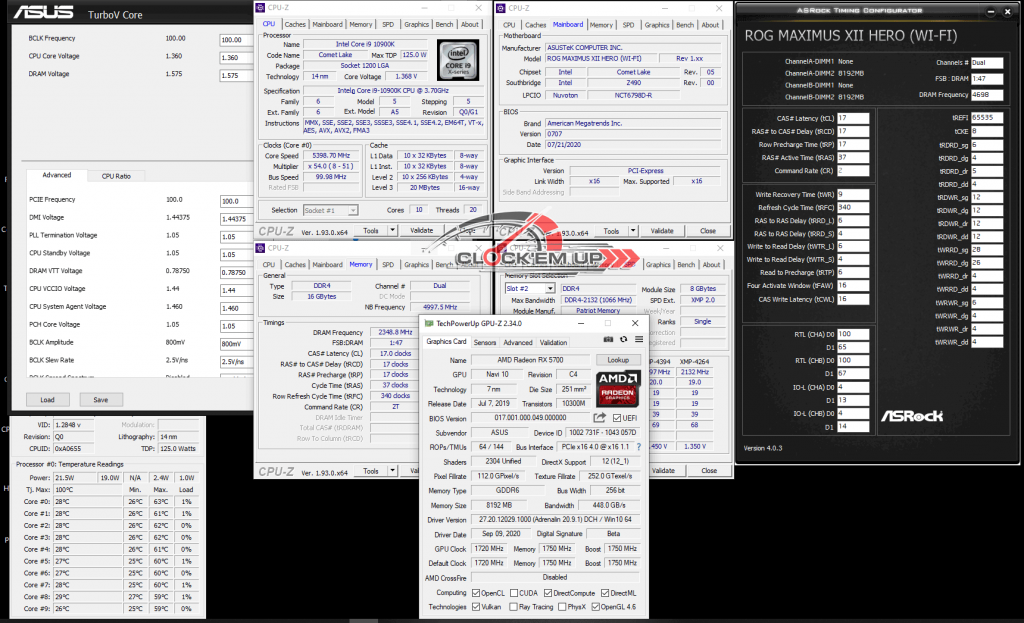
Task: Toggle the UEFI checkbox
Action: (x=618, y=418)
